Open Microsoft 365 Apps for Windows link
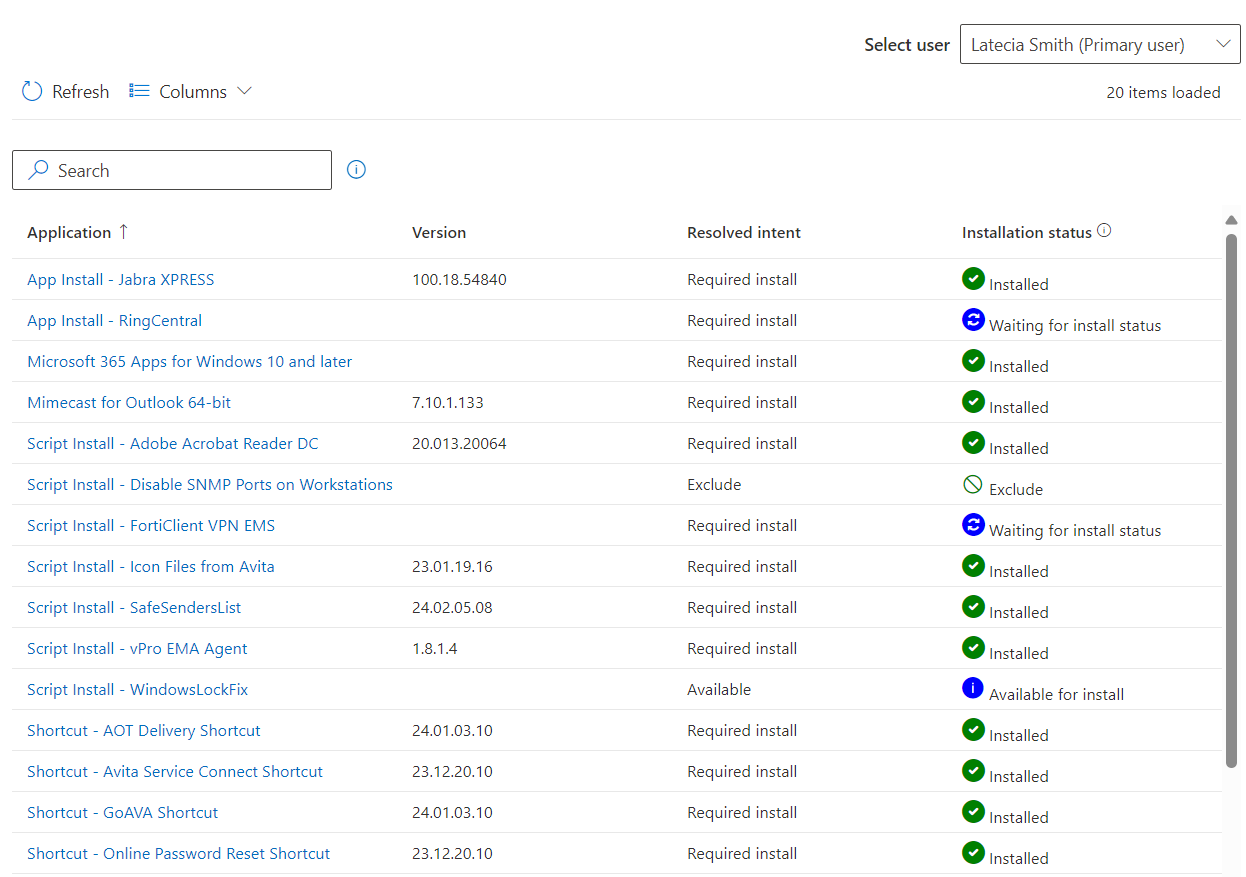 pos(189,362)
